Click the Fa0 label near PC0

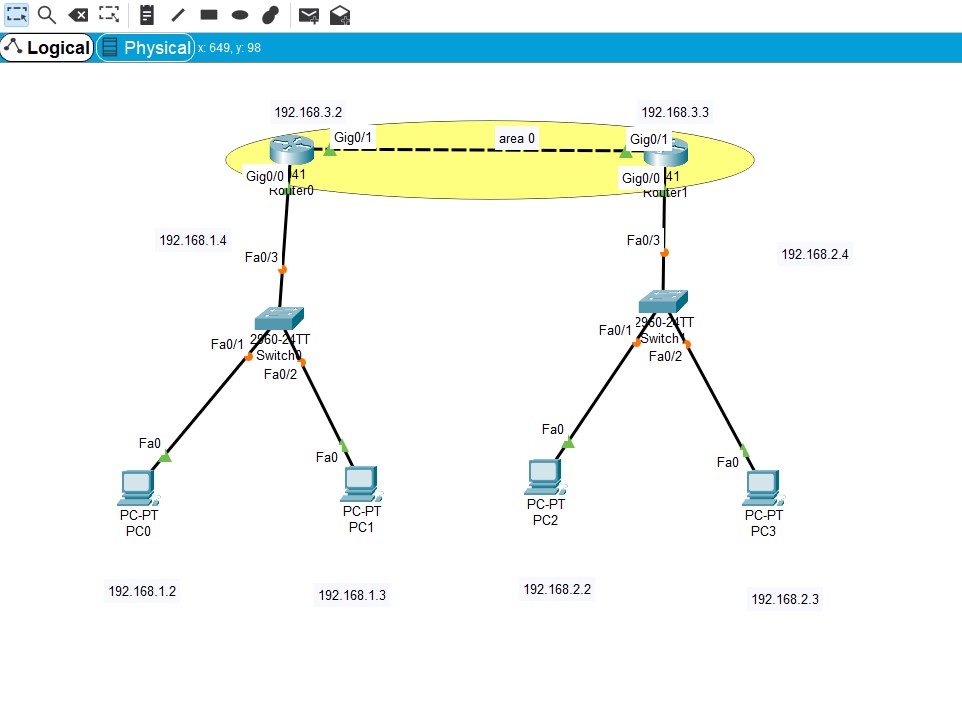(150, 444)
